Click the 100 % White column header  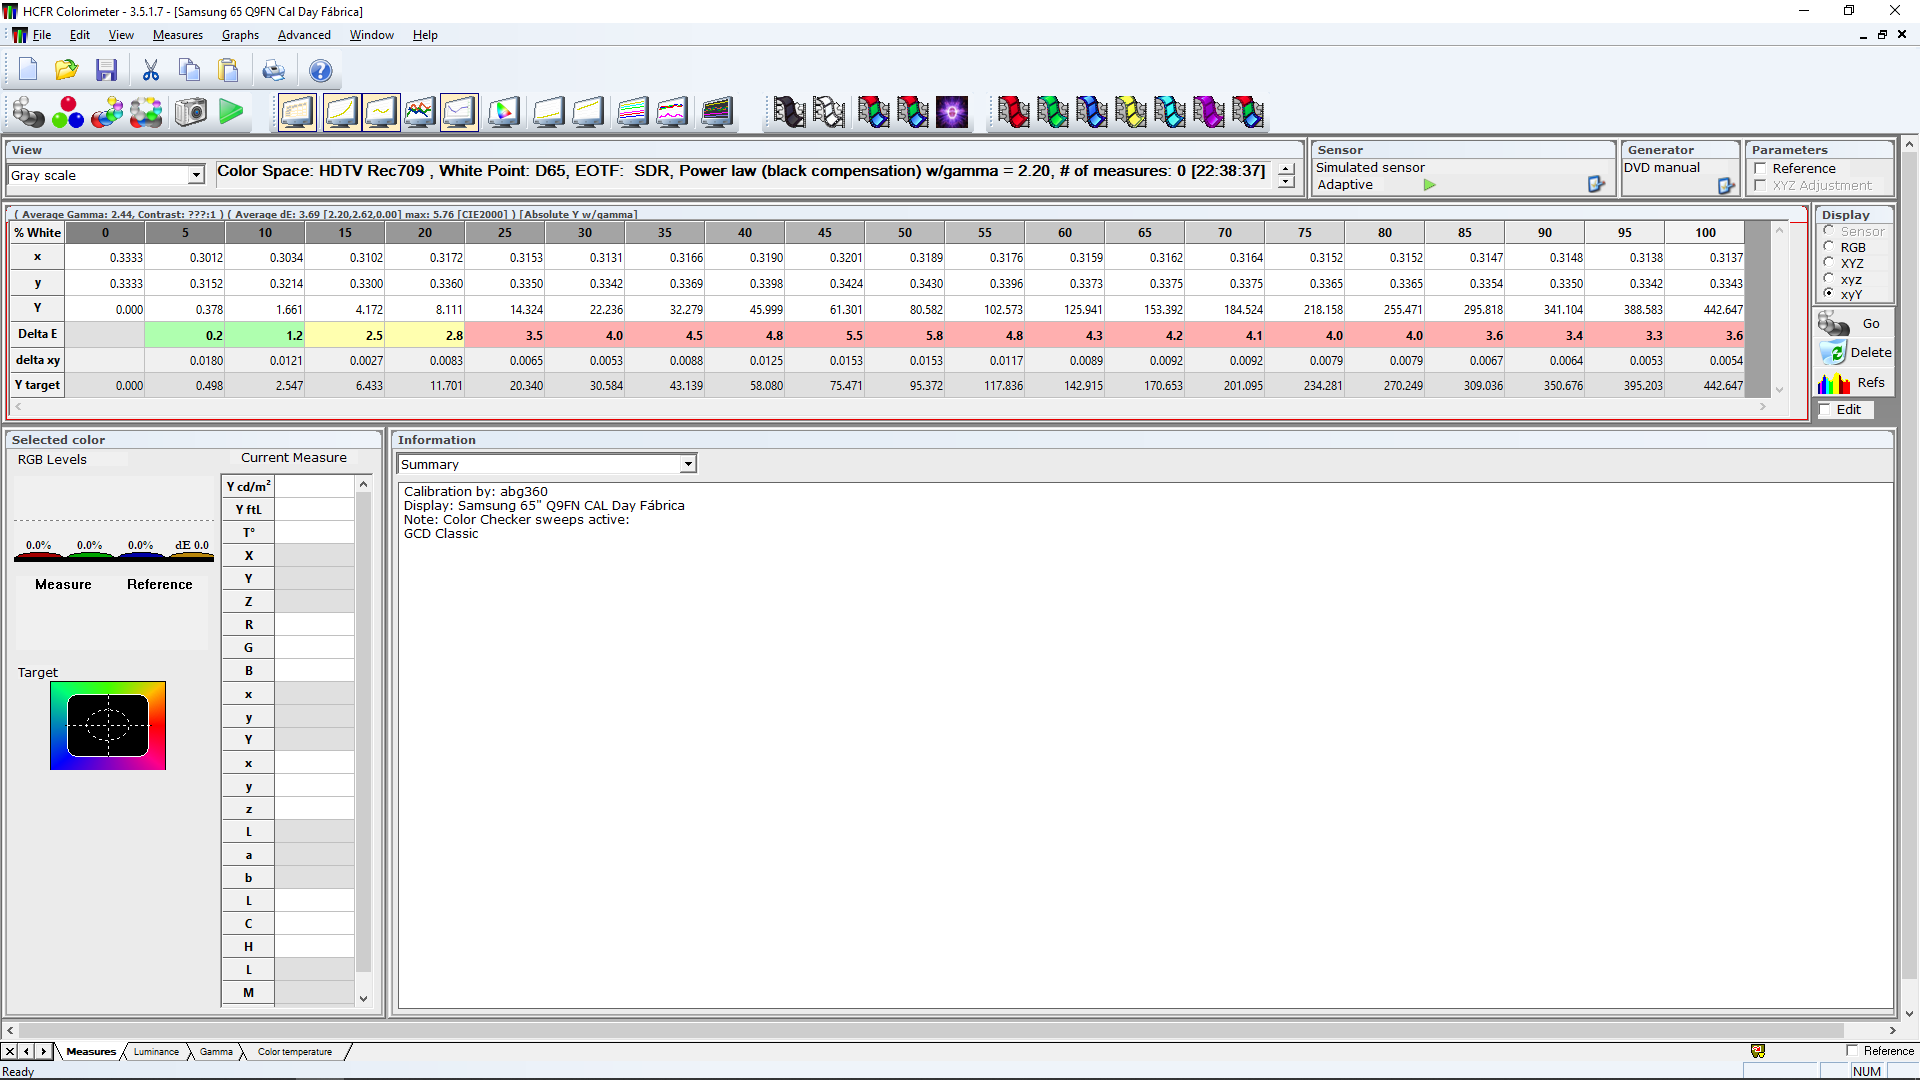coord(1705,233)
